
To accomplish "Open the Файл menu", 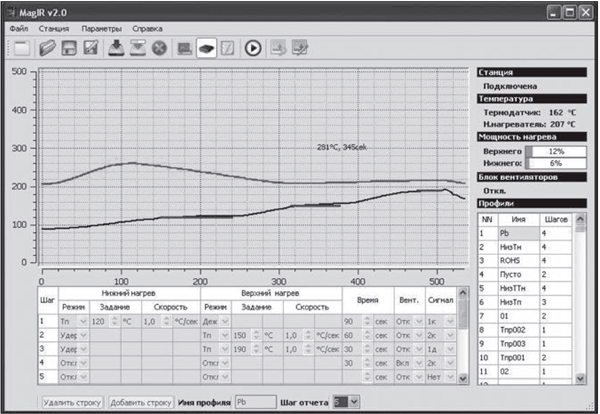I will pyautogui.click(x=19, y=29).
